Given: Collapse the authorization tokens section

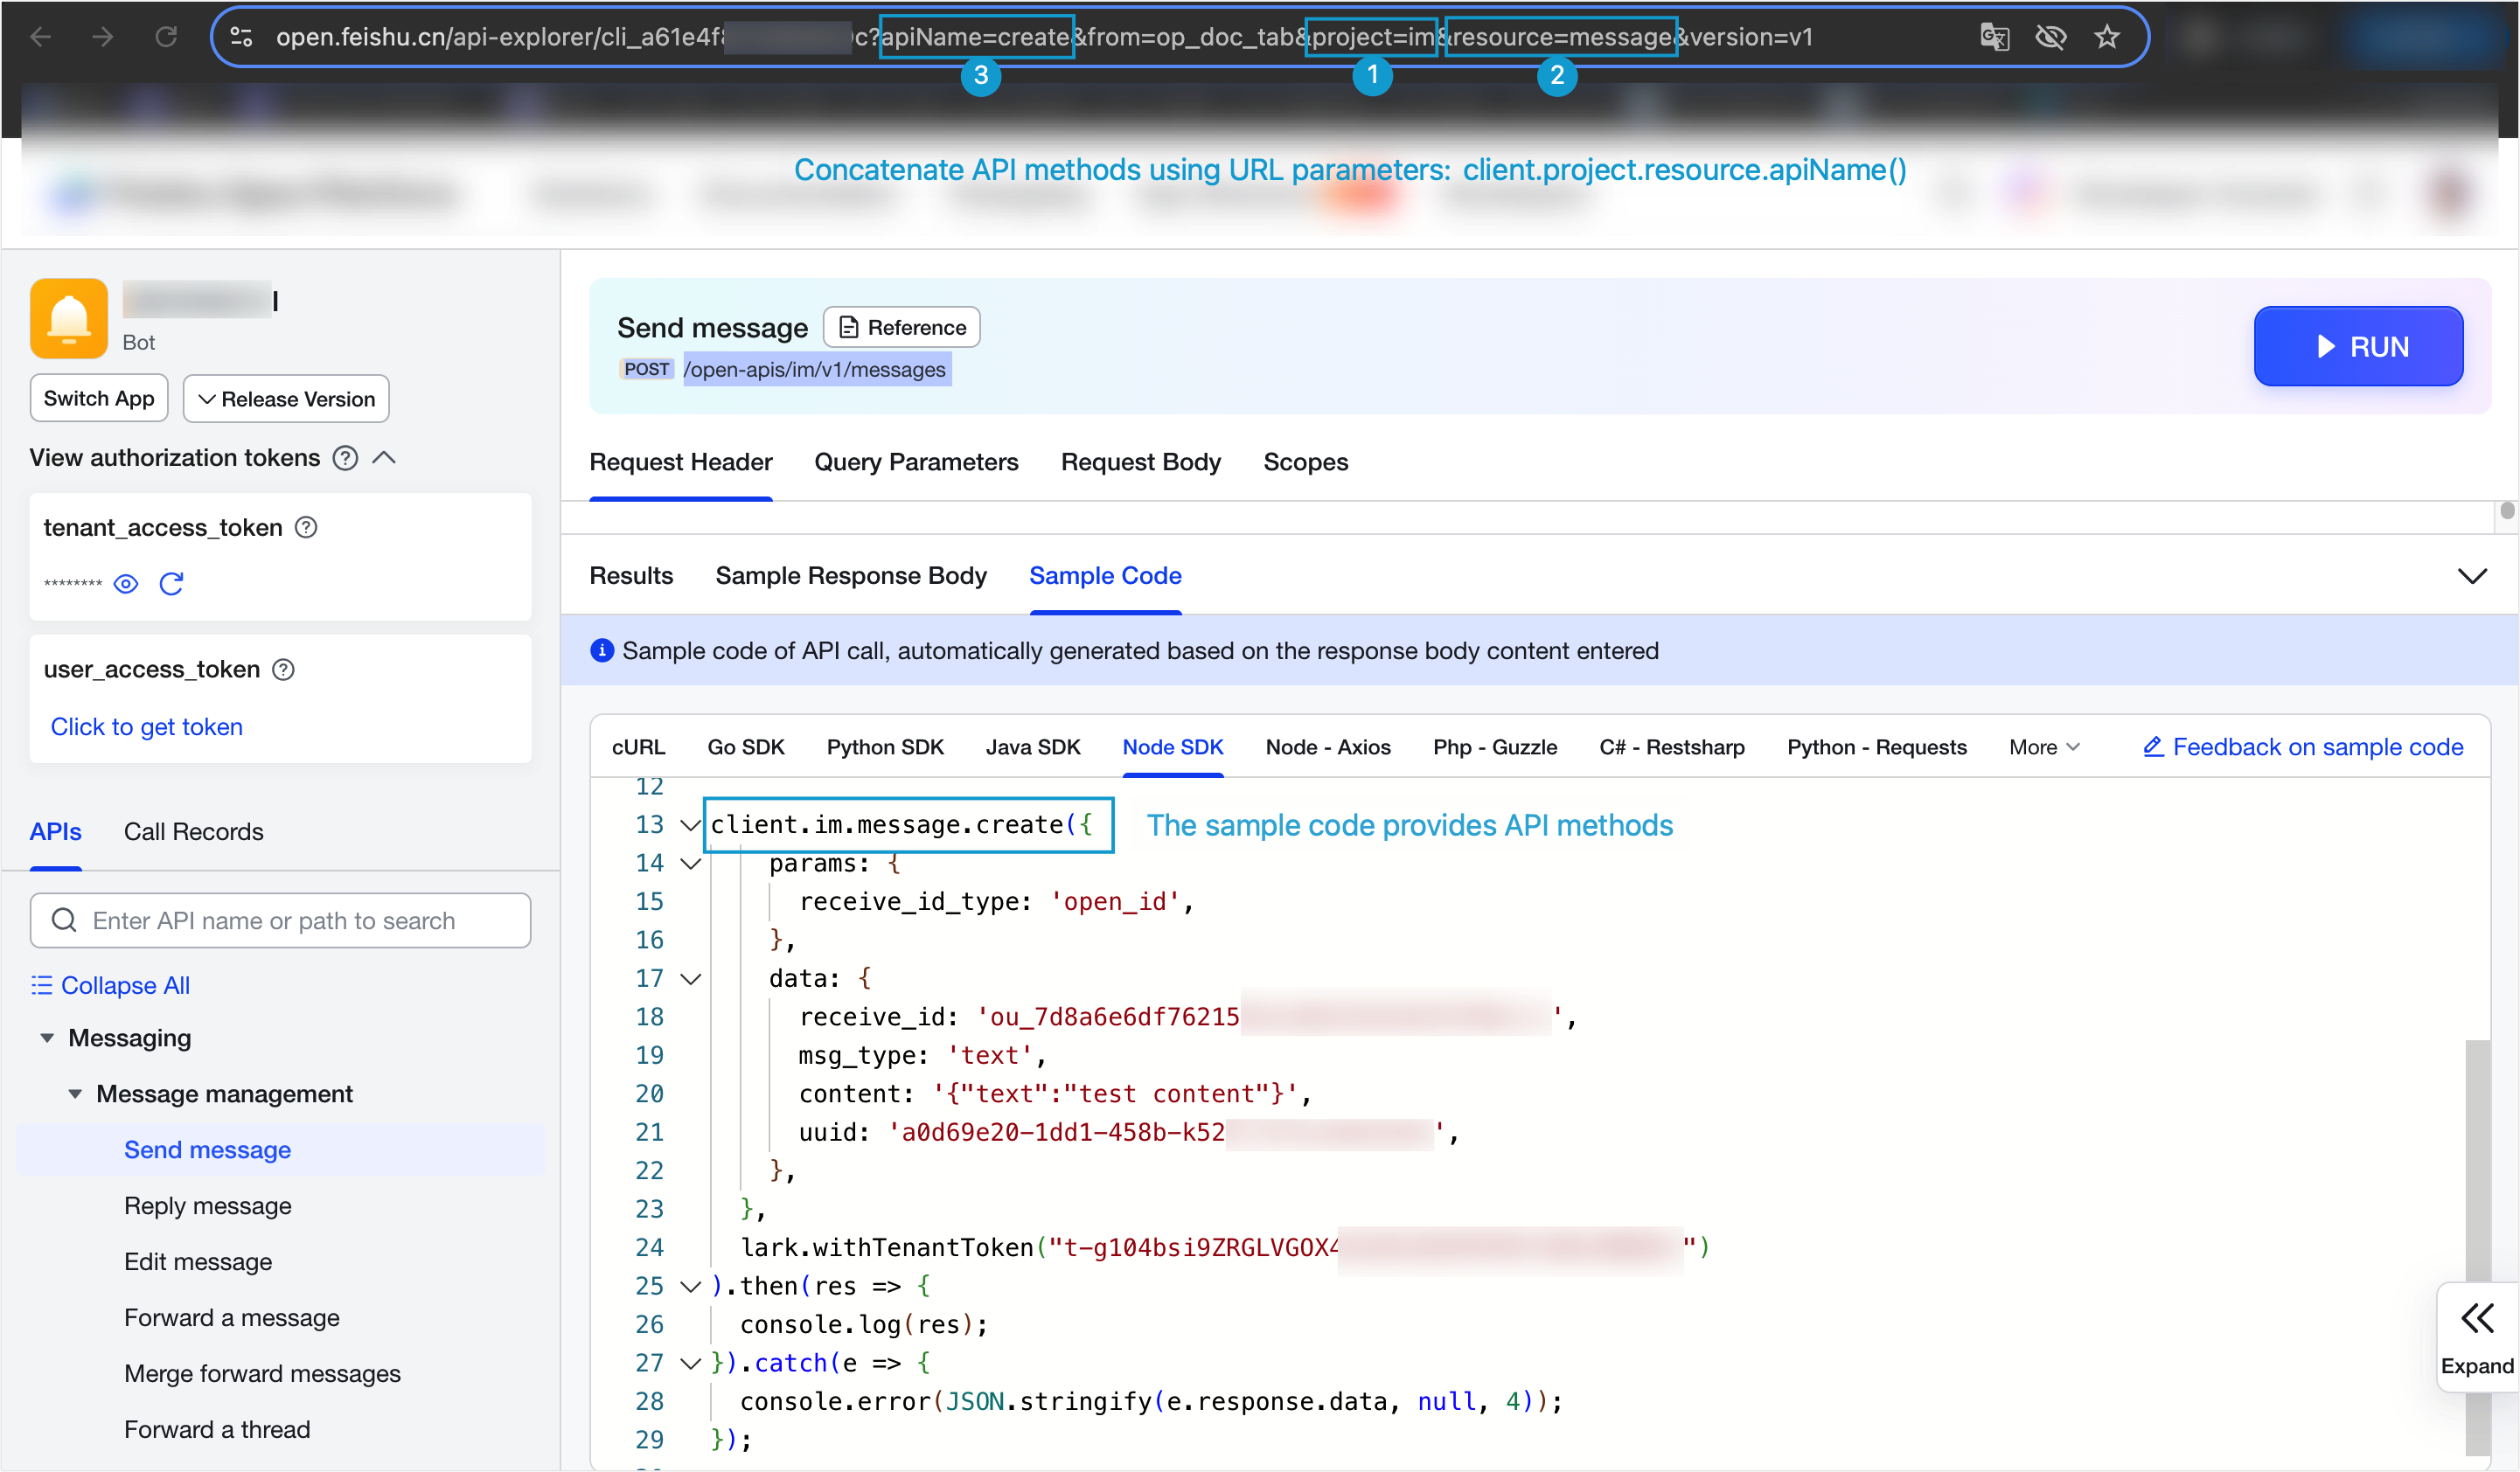Looking at the screenshot, I should click(384, 458).
